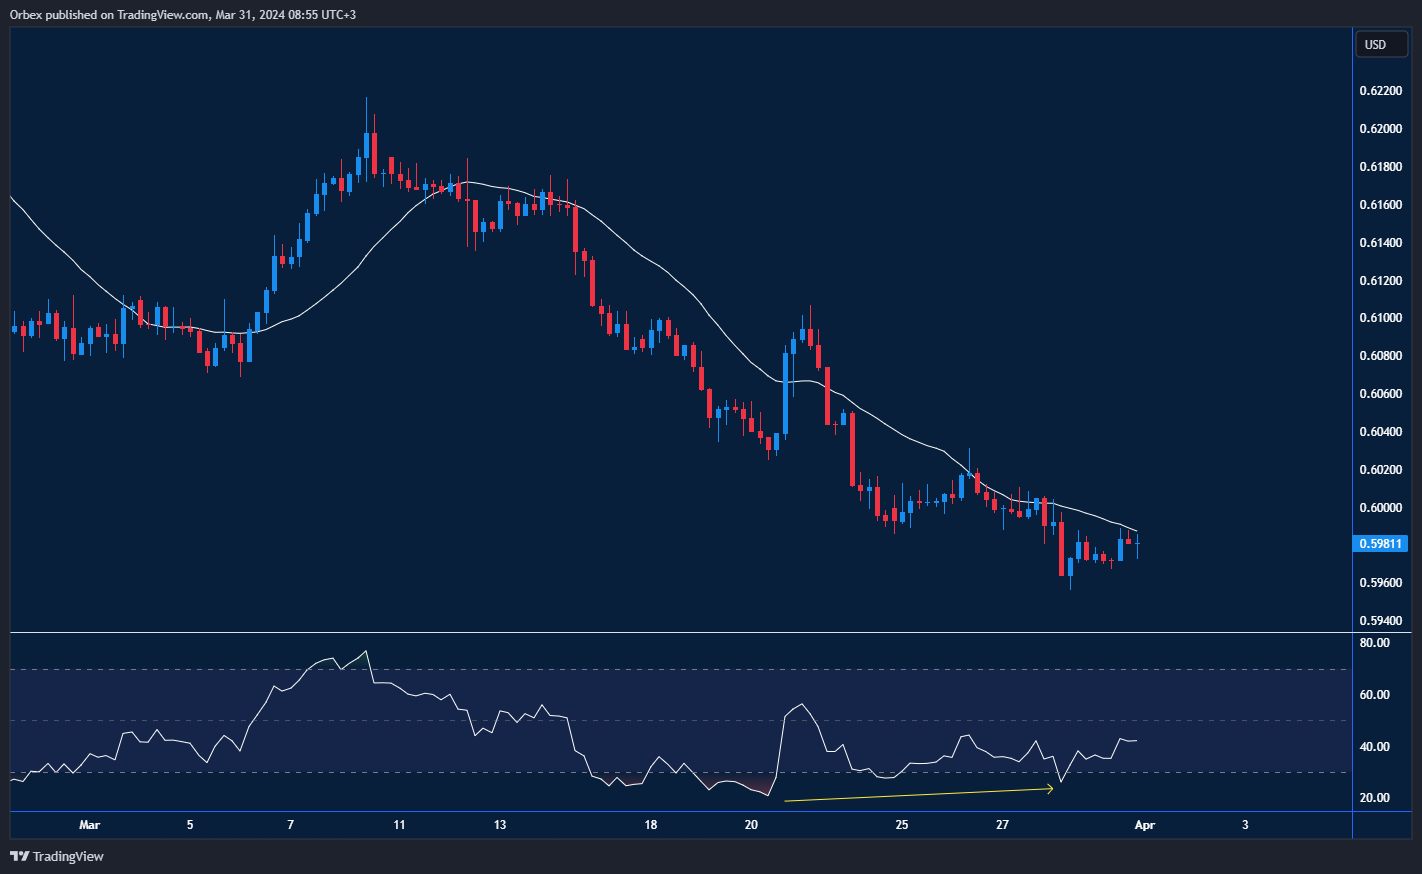Click the March 25 date label on the axis
Screen dimensions: 1422x874
point(901,825)
